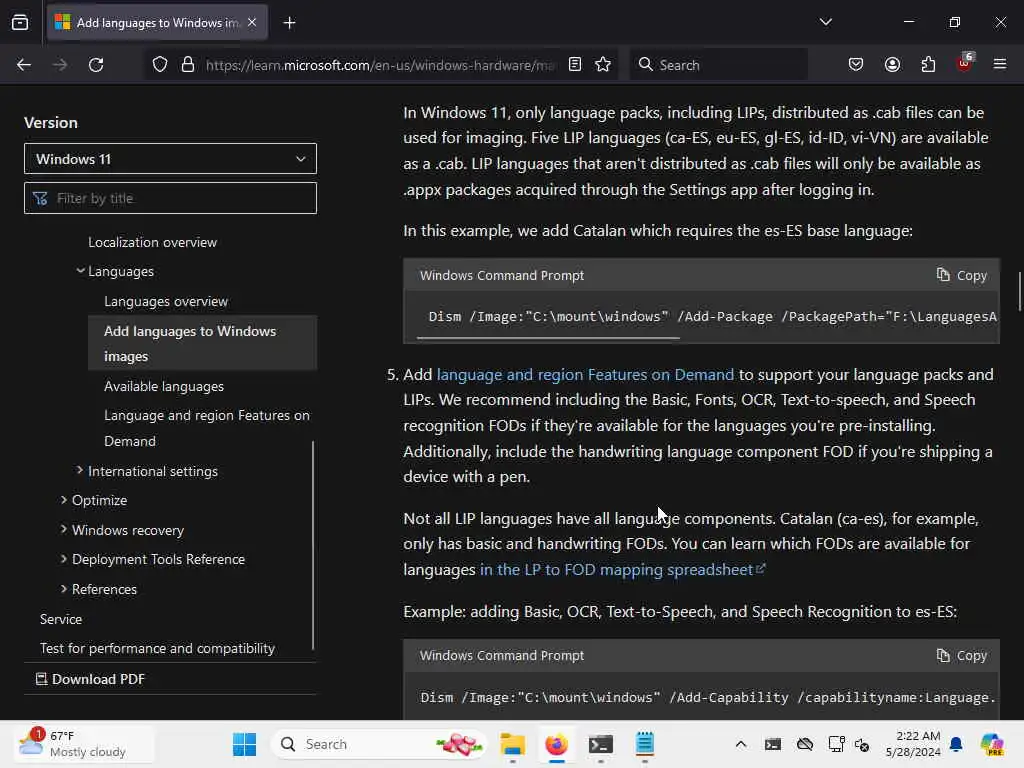Open the weather widget on taskbar

[x=84, y=744]
